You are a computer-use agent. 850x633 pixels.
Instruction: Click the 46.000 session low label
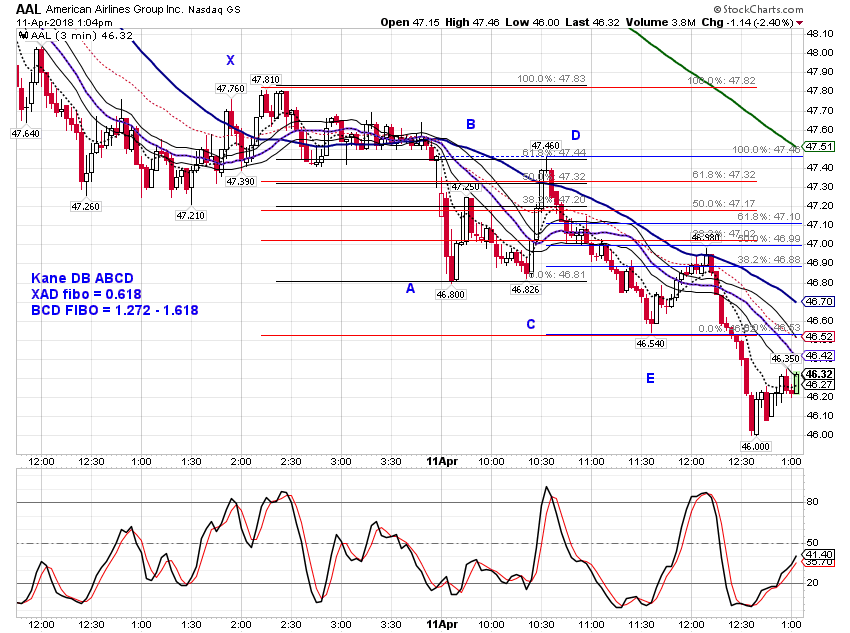[x=756, y=447]
